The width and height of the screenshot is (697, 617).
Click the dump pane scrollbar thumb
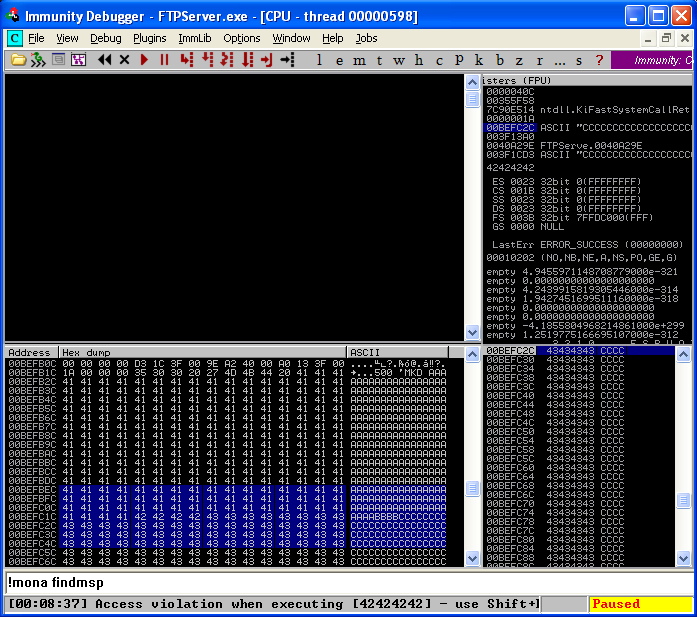(x=472, y=488)
